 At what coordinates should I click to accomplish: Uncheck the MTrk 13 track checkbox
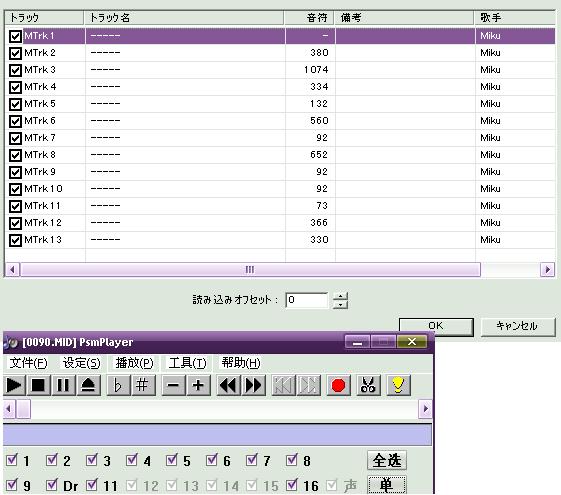pos(15,240)
